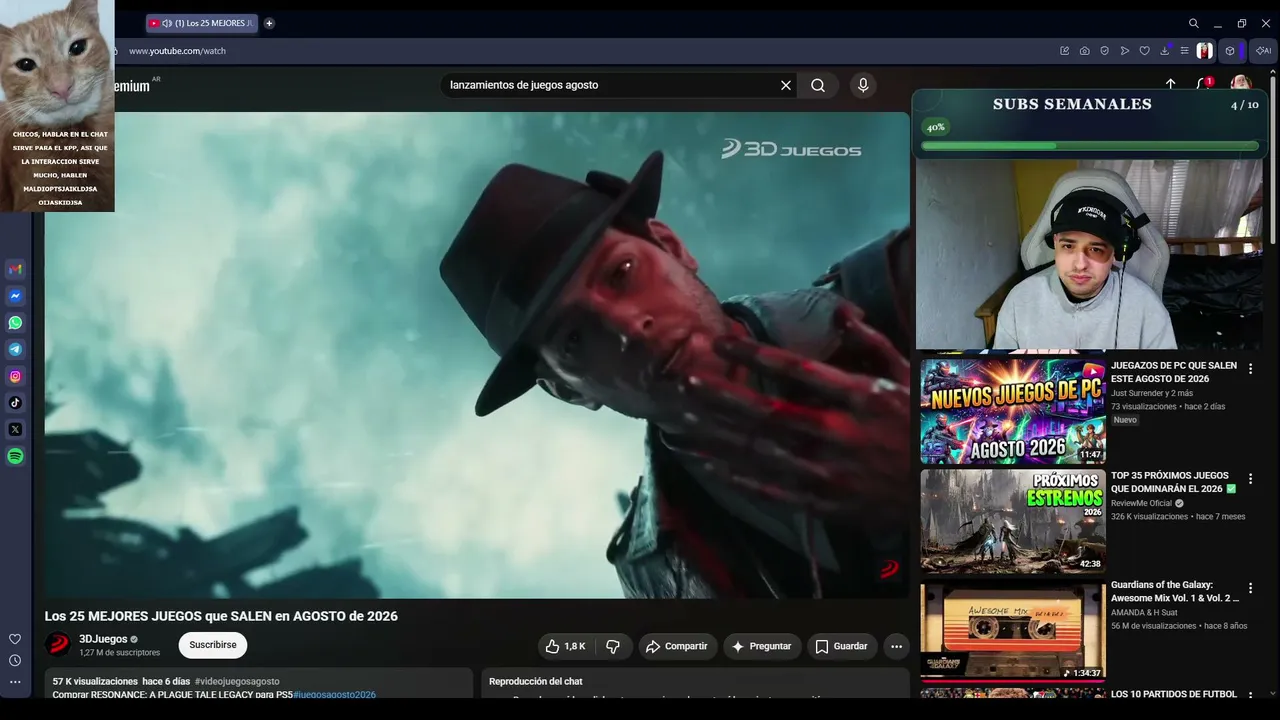1280x720 pixels.
Task: Click the Preguntar ask button
Action: click(762, 646)
